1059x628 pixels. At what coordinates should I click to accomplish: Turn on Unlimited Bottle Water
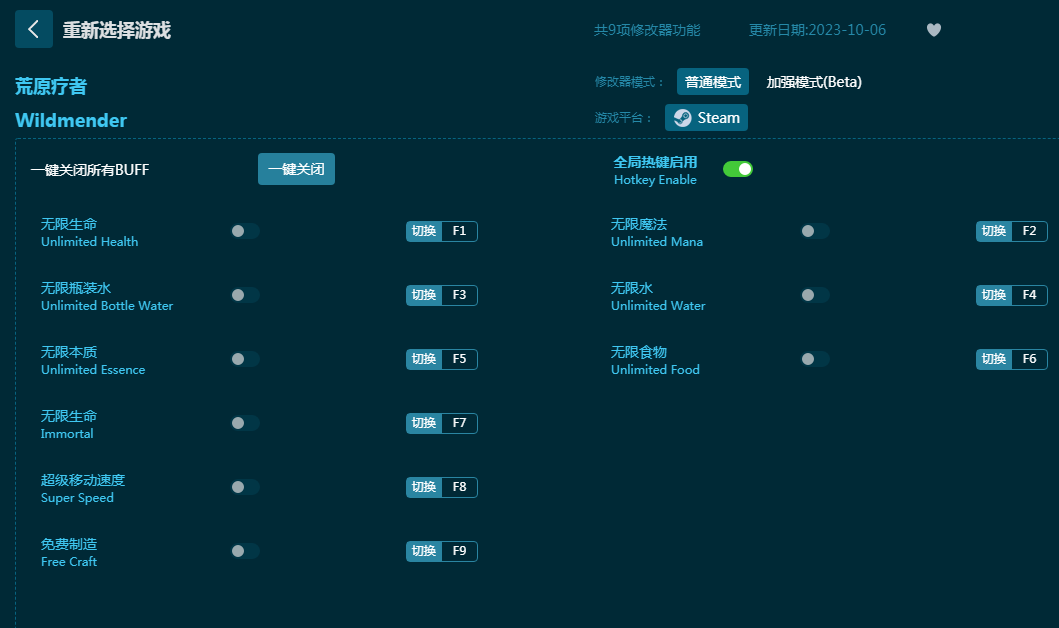coord(245,295)
